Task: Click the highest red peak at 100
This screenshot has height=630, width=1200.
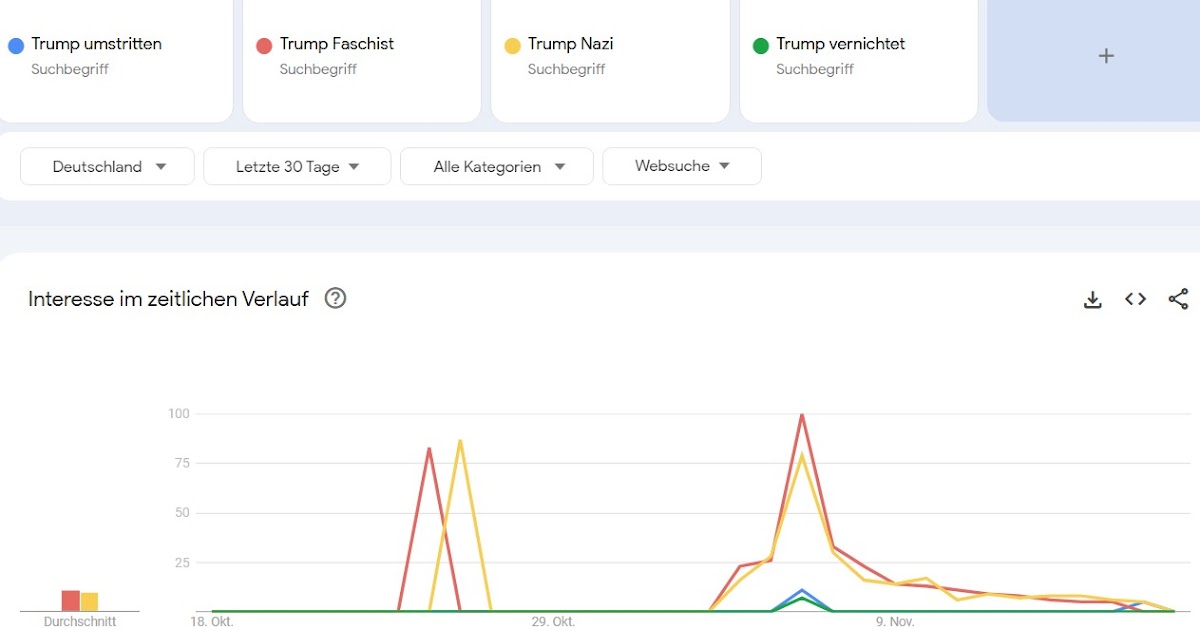Action: tap(802, 415)
